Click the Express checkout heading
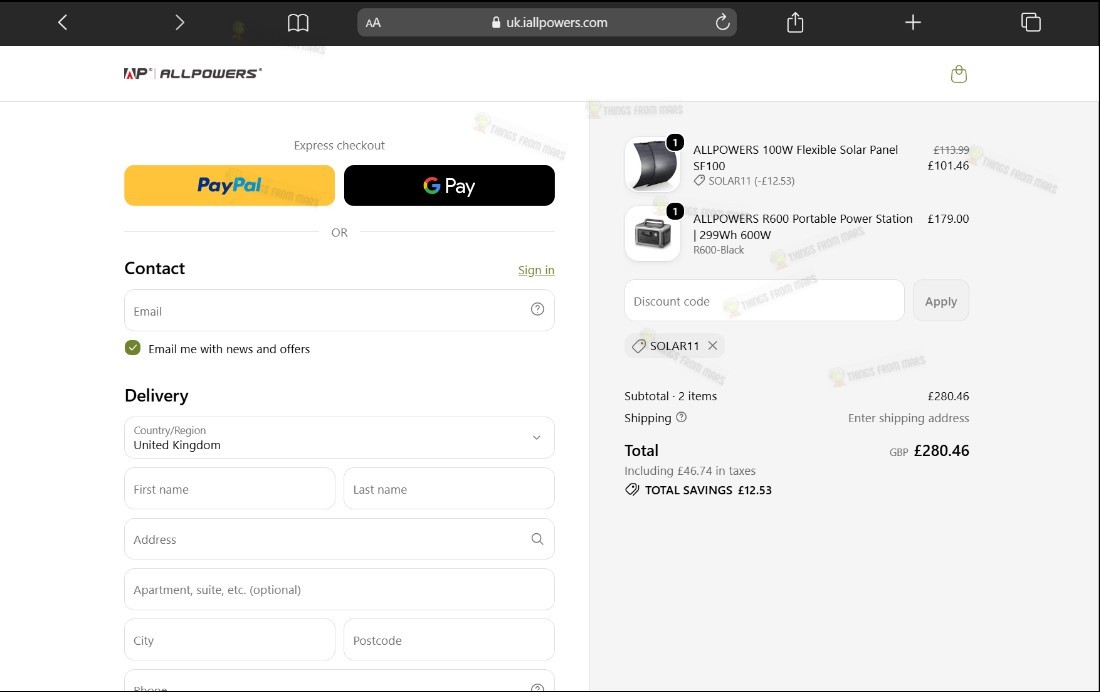The image size is (1100, 692). pos(340,145)
